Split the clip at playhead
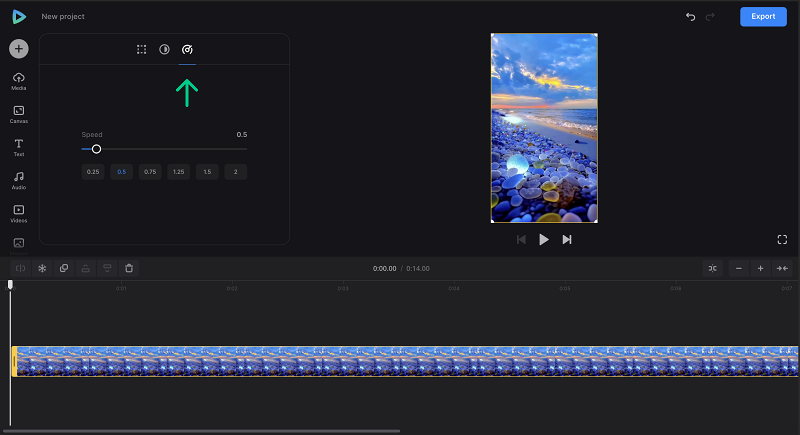Screen dimensions: 800x435 [20, 268]
